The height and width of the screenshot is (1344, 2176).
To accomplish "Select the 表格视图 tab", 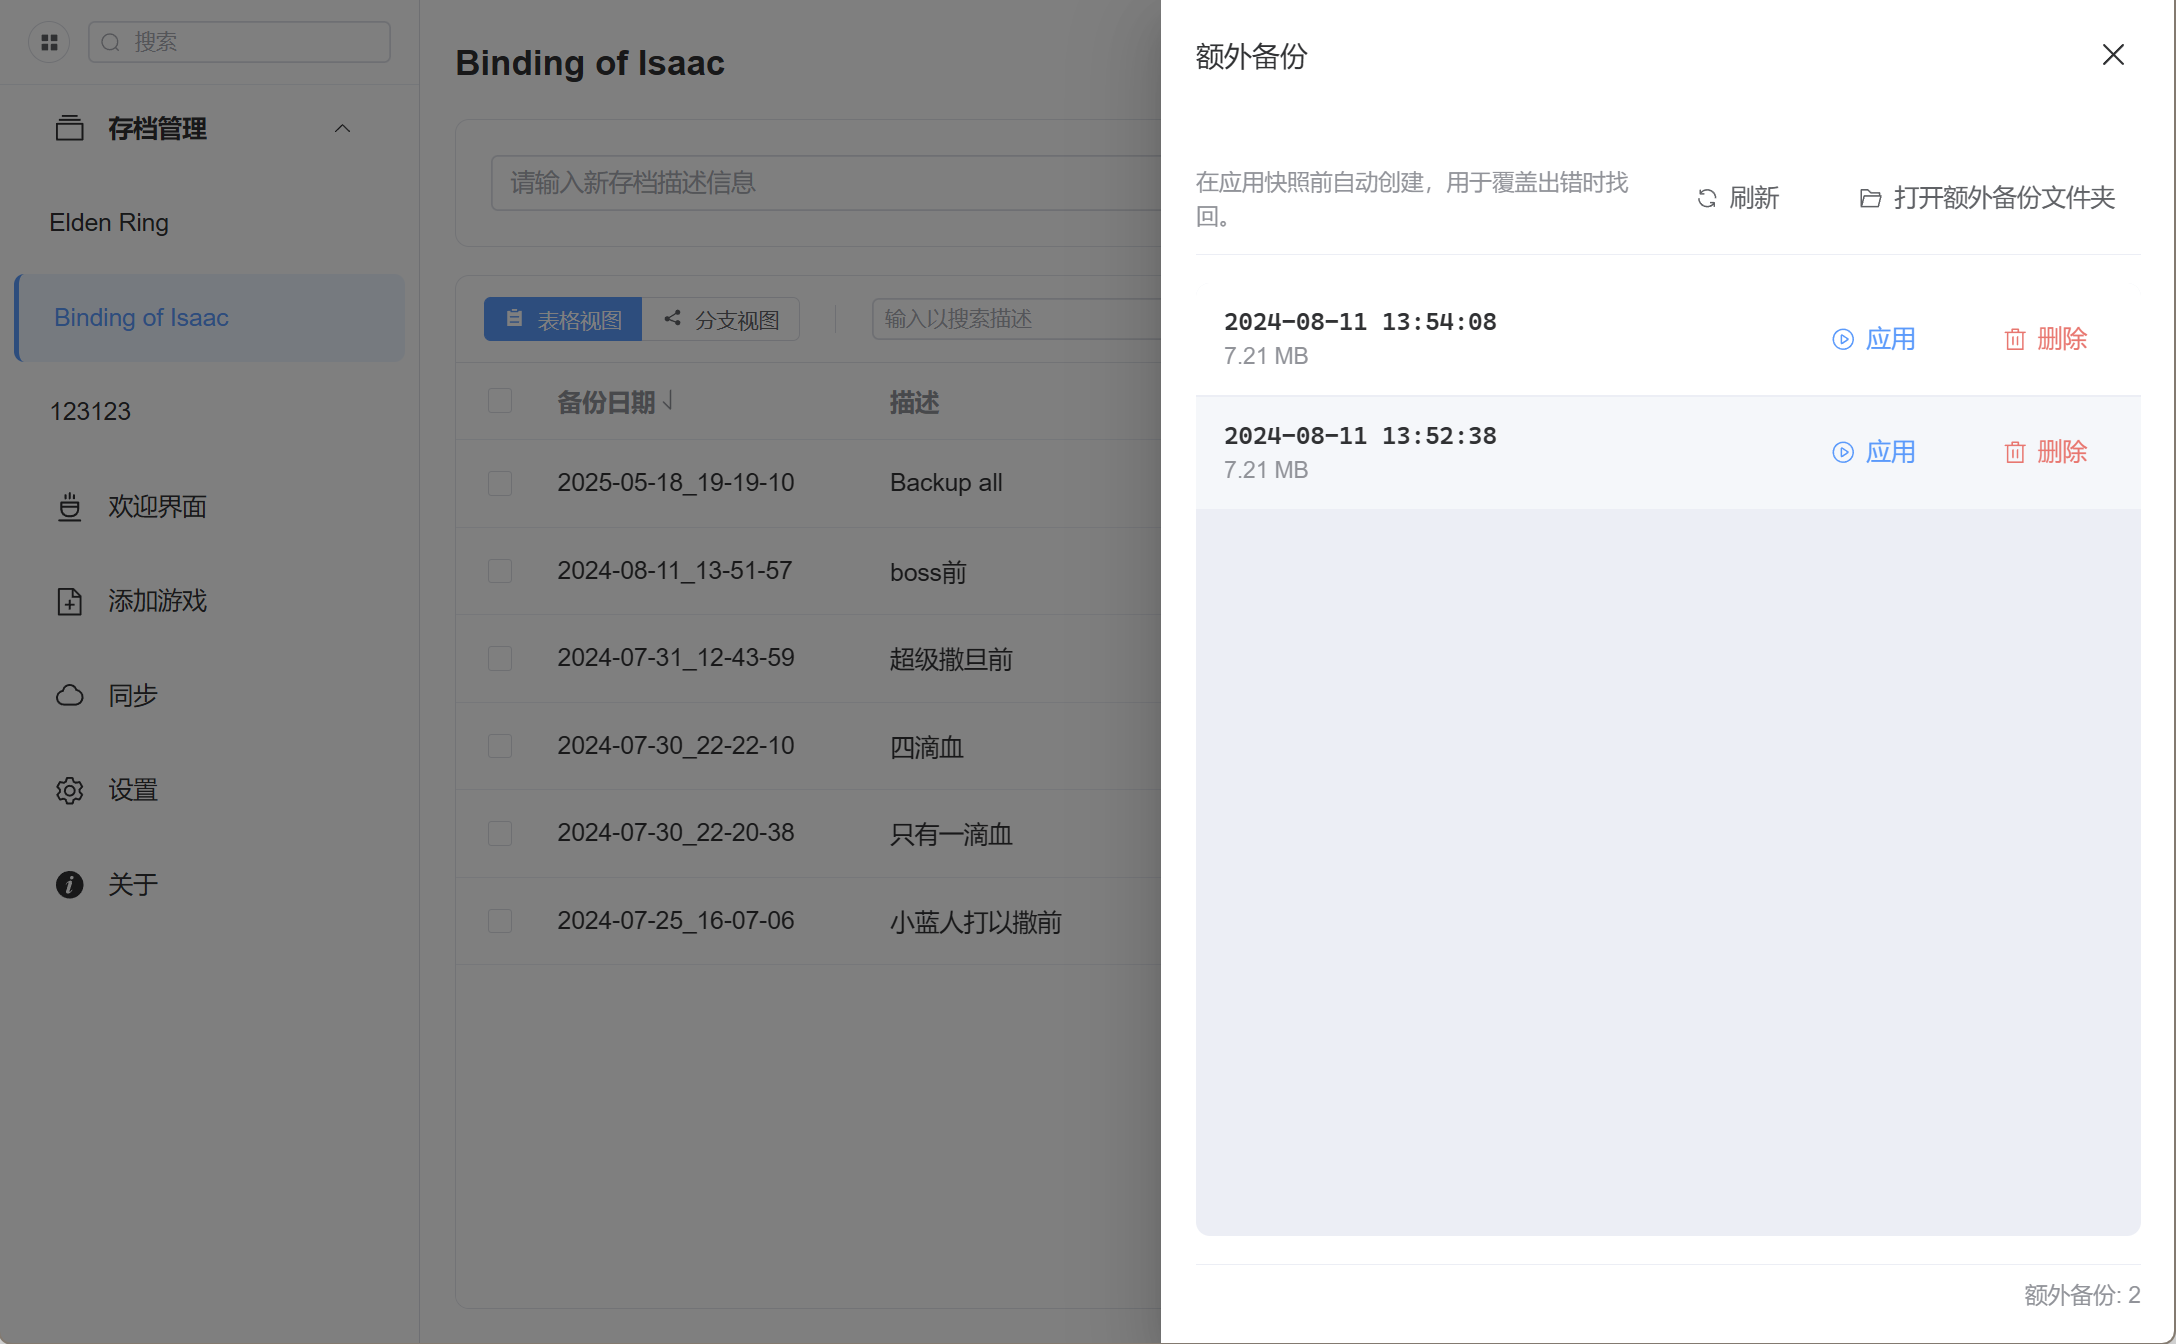I will click(563, 319).
